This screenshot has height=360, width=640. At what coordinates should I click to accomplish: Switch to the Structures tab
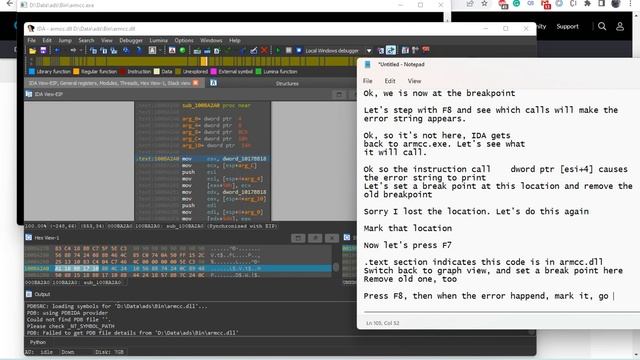pos(287,83)
